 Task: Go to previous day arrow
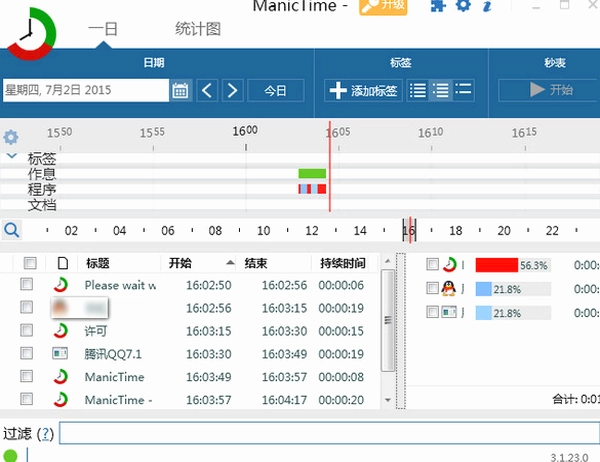[207, 90]
